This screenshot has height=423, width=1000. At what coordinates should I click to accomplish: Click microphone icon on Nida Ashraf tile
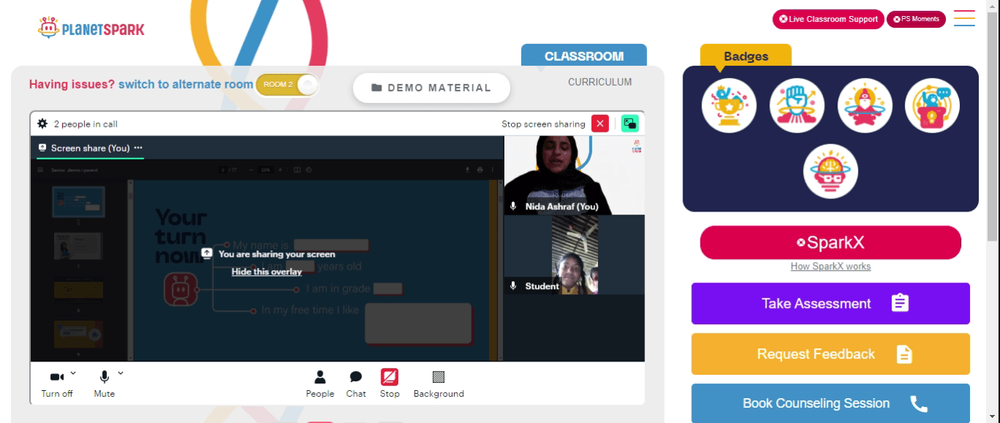pyautogui.click(x=513, y=207)
